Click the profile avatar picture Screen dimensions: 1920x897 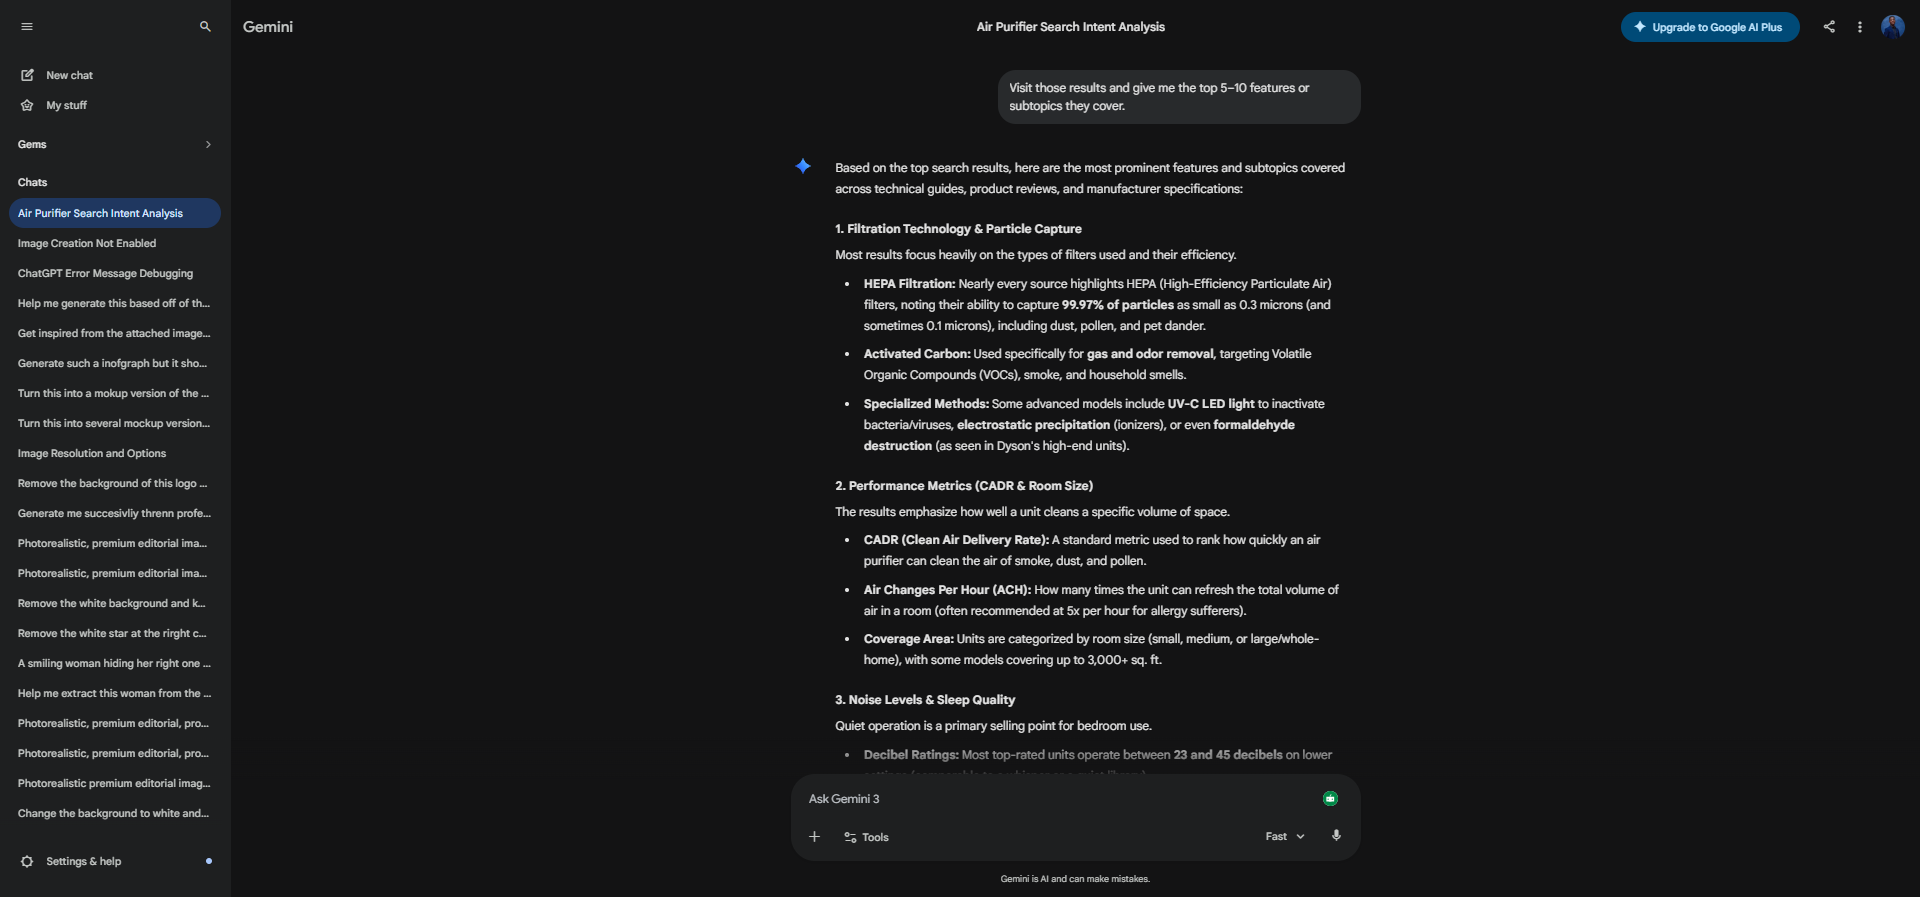pos(1893,27)
